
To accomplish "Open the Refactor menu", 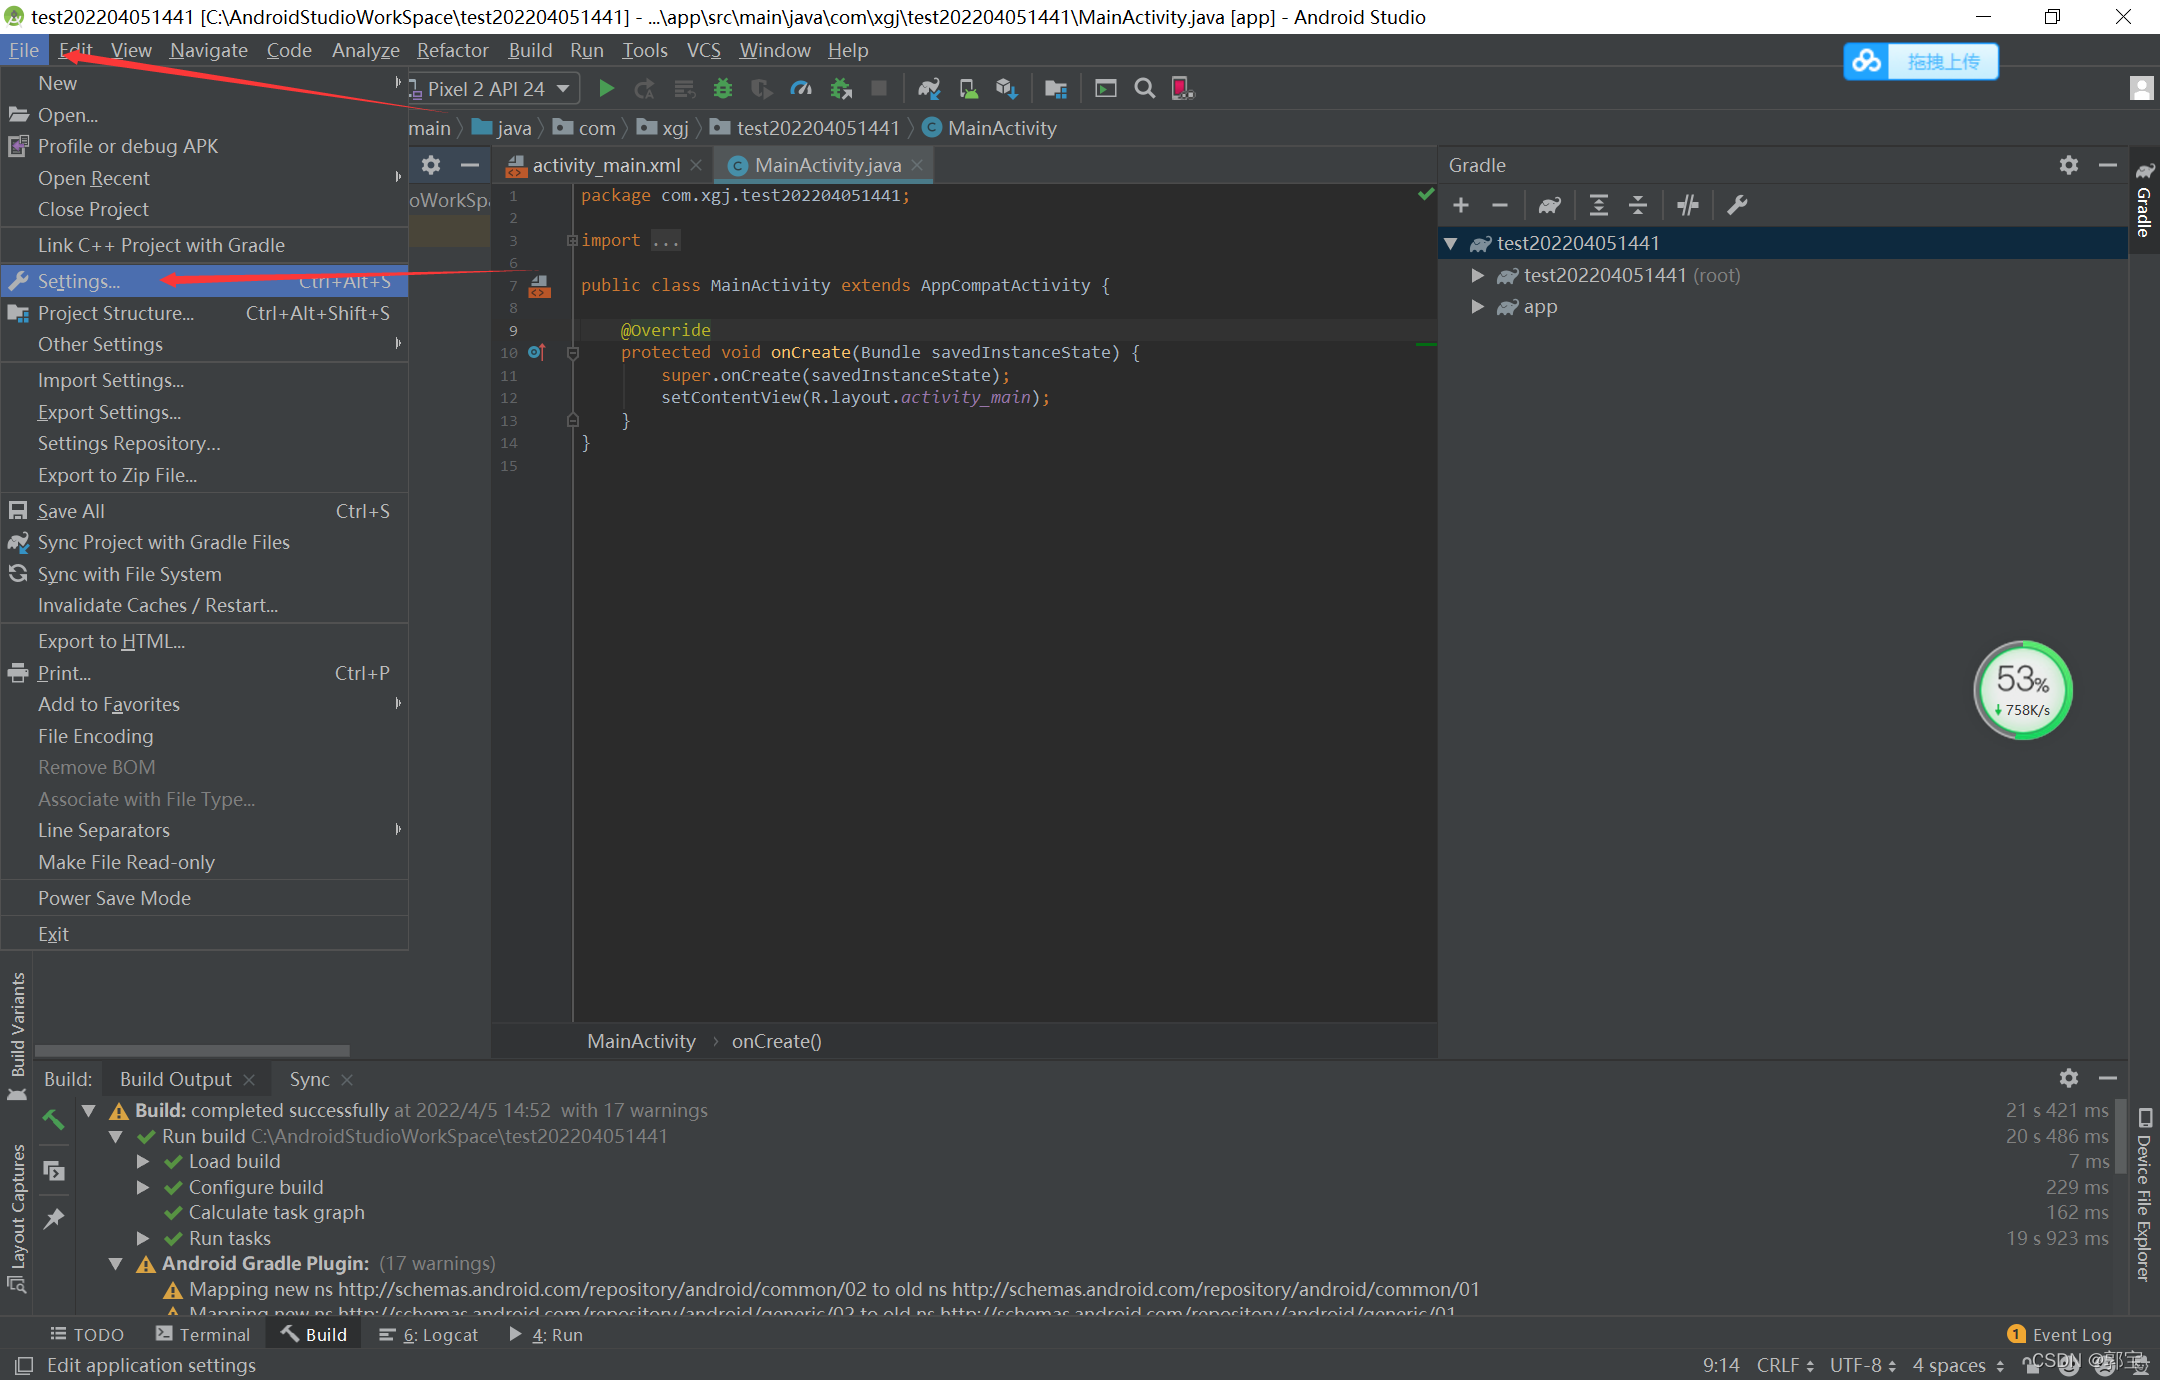I will coord(453,50).
